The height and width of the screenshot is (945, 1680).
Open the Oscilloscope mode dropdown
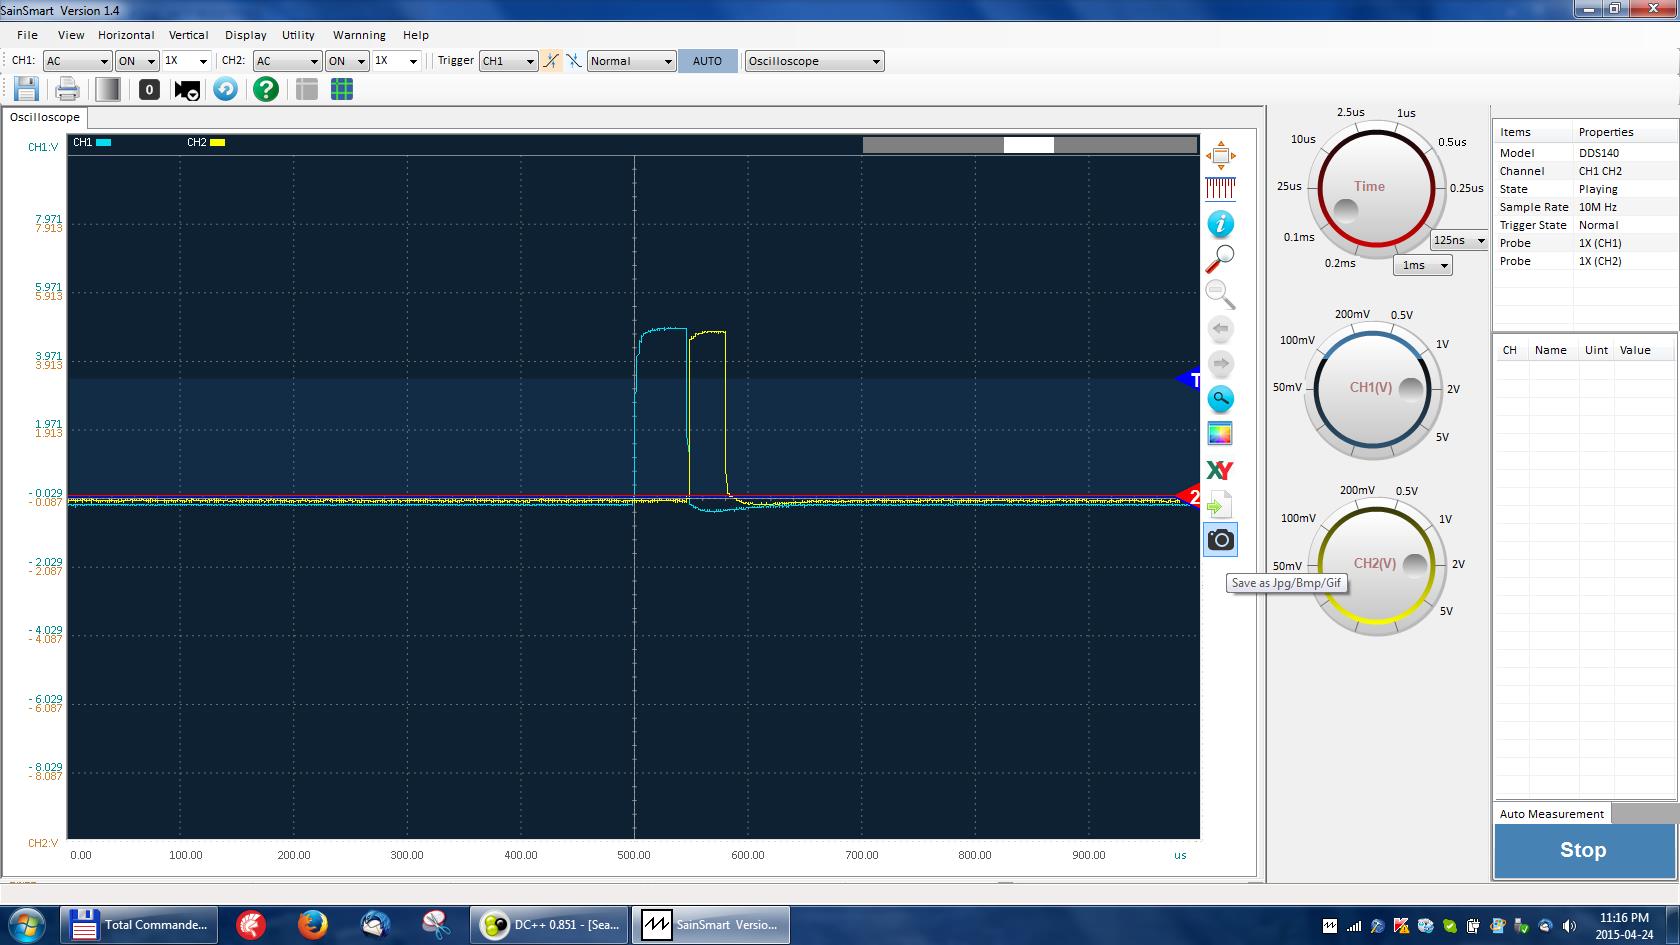click(x=814, y=61)
